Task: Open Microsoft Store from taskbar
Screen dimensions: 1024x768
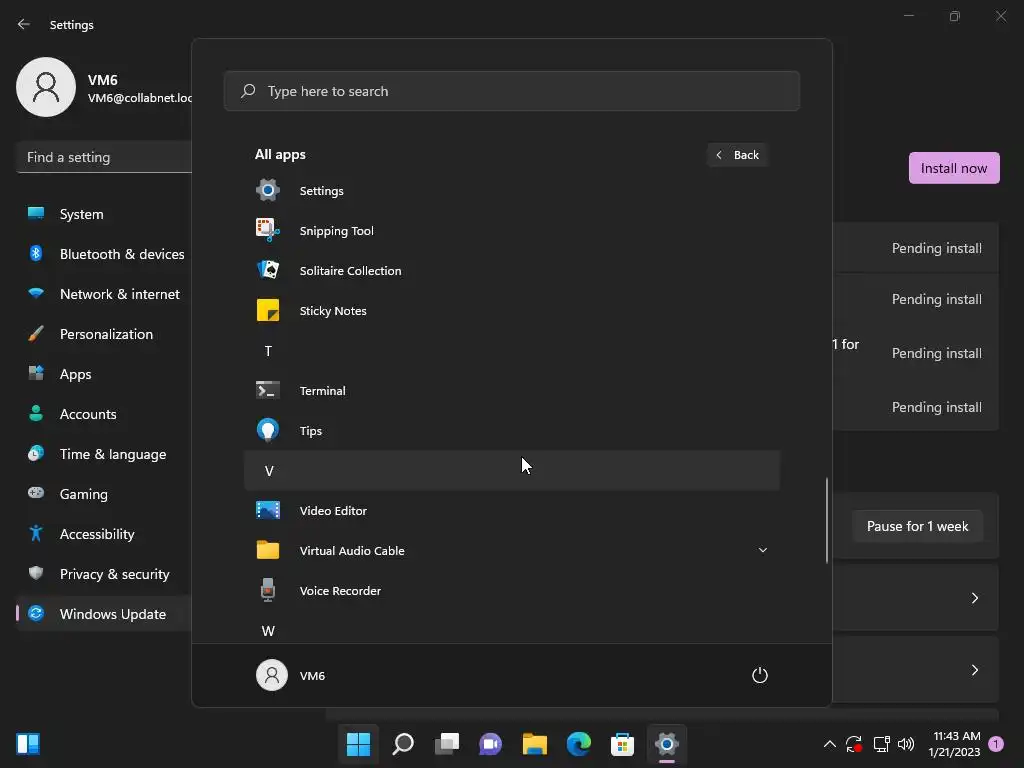Action: coord(622,744)
